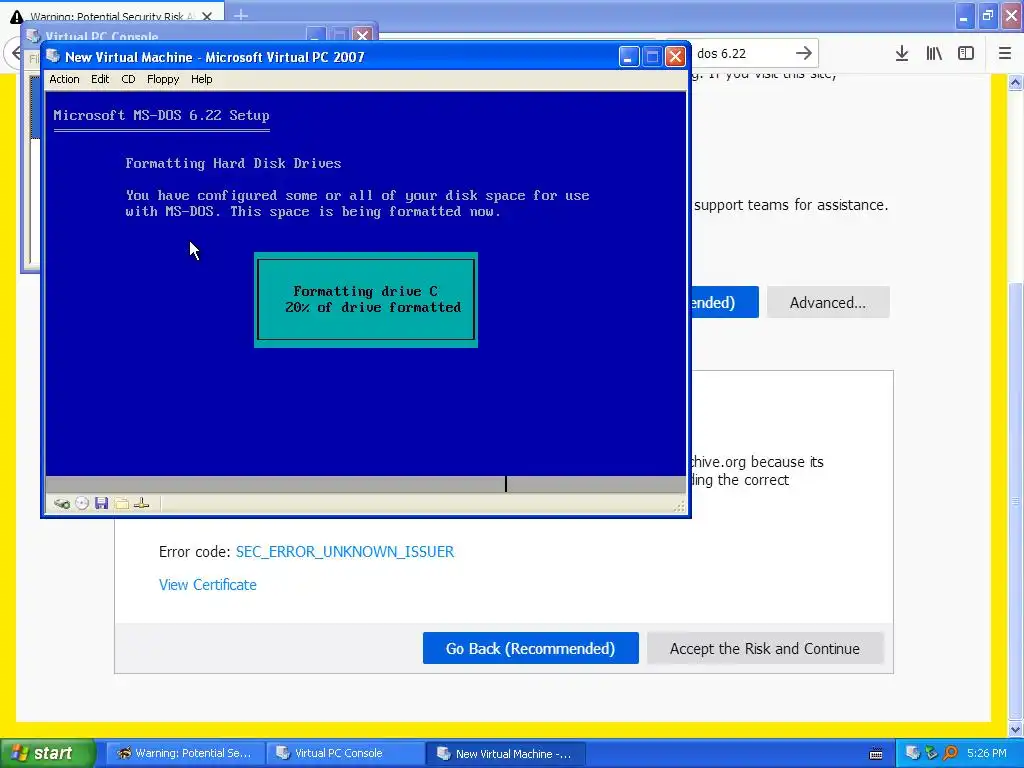Click the Formatting Hard Disk Drives heading
1024x768 pixels.
click(x=233, y=163)
